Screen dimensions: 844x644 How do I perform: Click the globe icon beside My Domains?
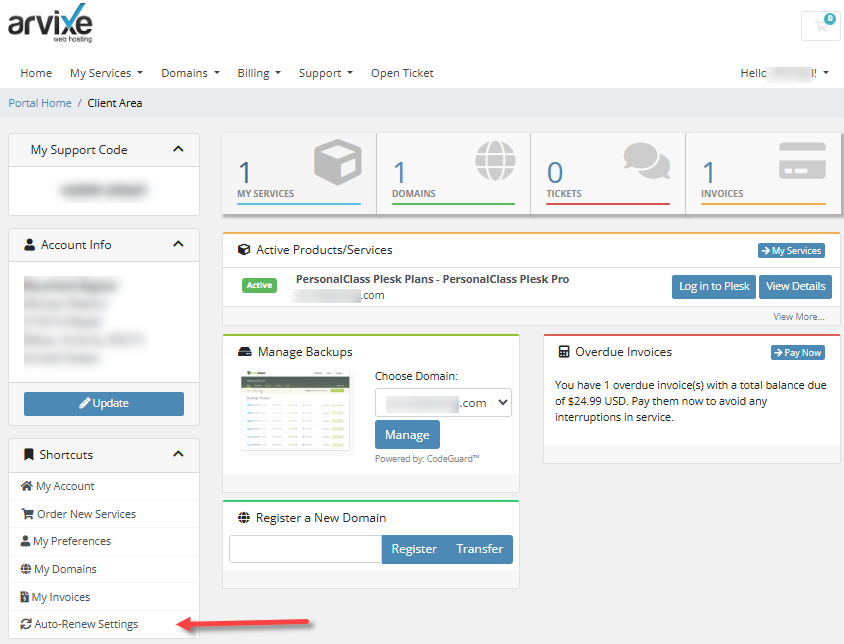26,569
